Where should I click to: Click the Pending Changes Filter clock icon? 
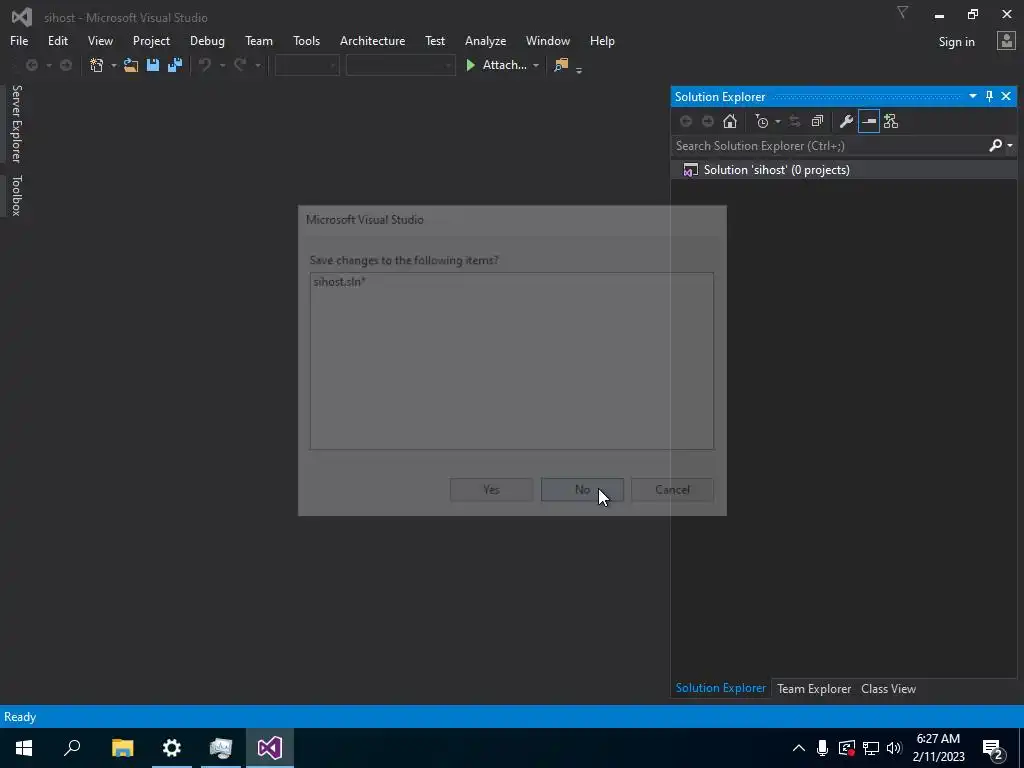tap(761, 121)
